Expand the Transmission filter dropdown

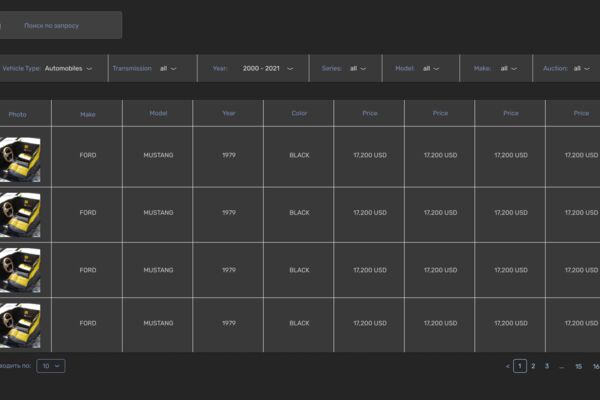(153, 69)
